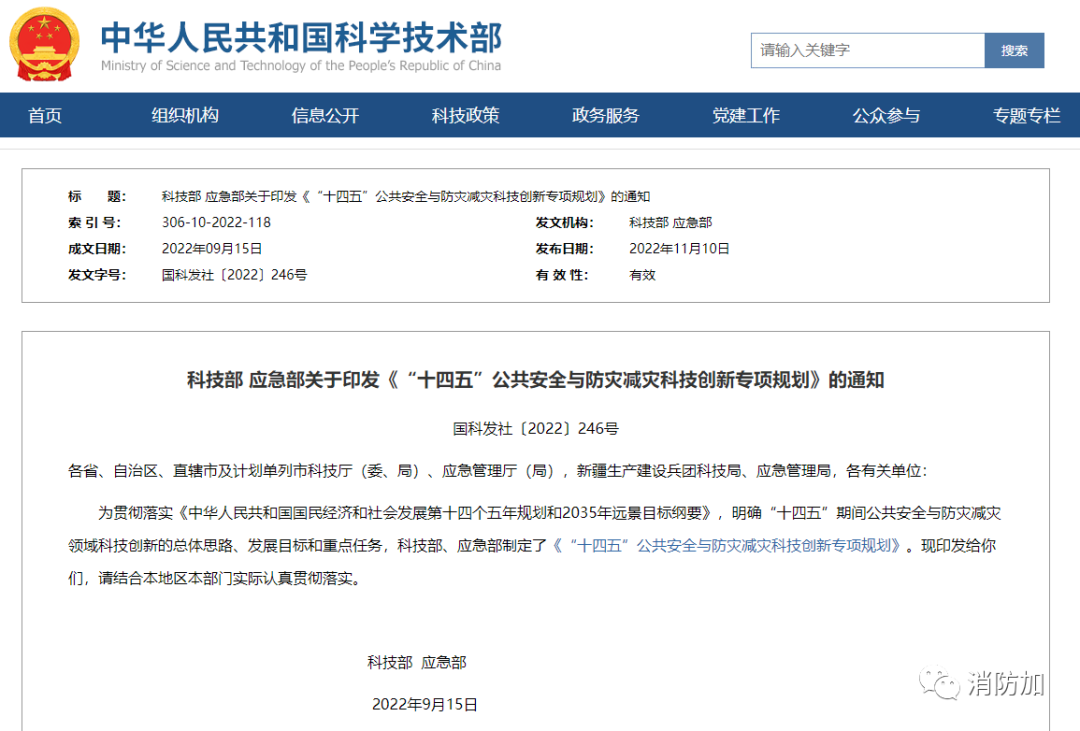
Task: Focus the 请输入关键字 search field
Action: click(x=867, y=50)
